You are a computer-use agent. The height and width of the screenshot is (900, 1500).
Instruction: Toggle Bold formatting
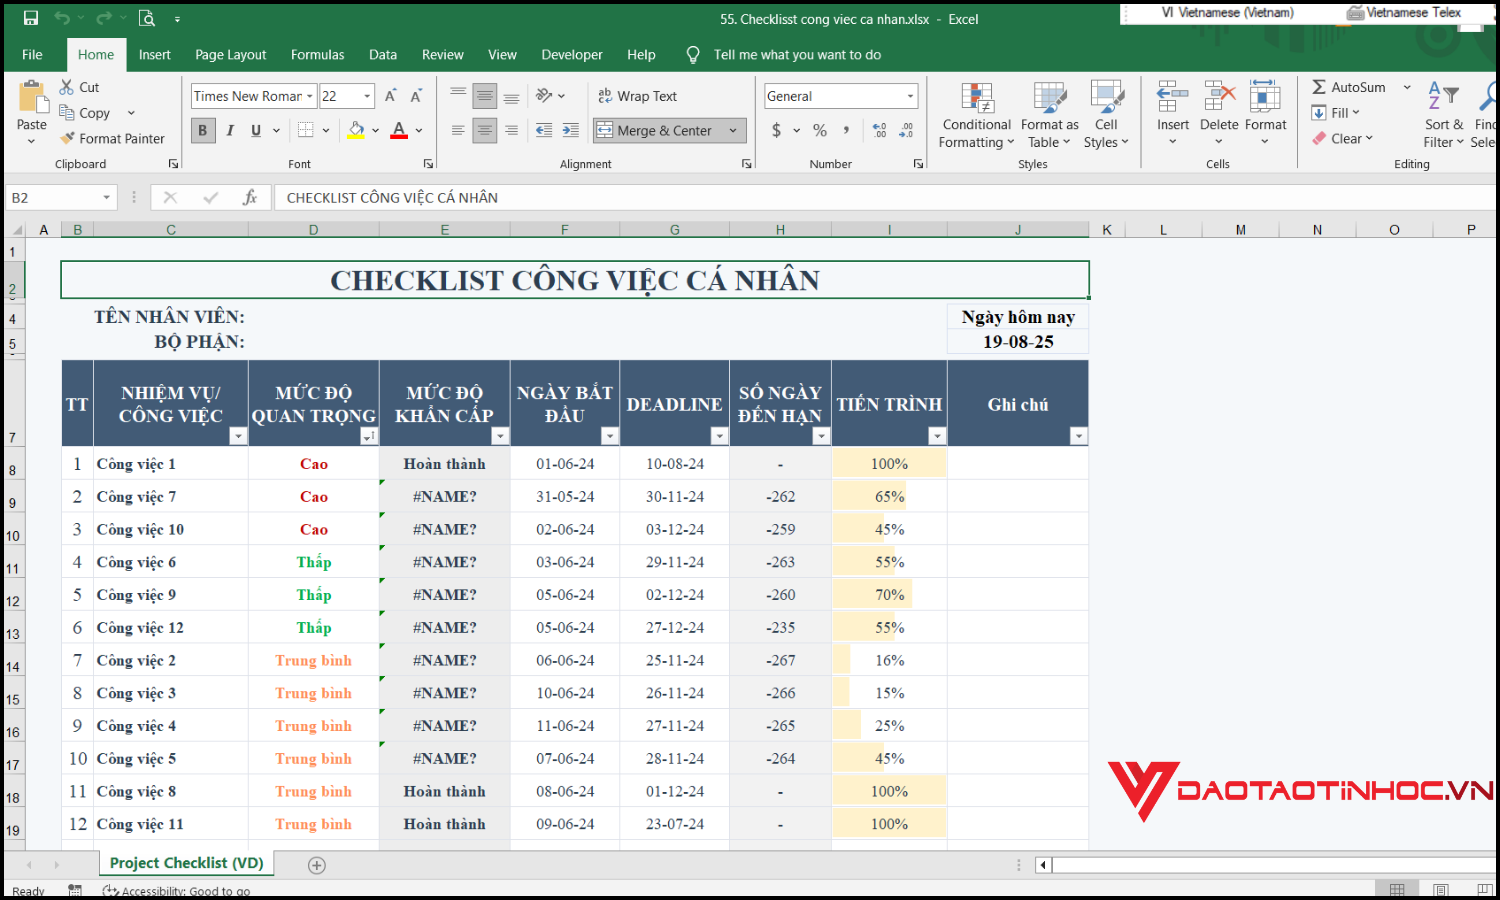[x=203, y=130]
